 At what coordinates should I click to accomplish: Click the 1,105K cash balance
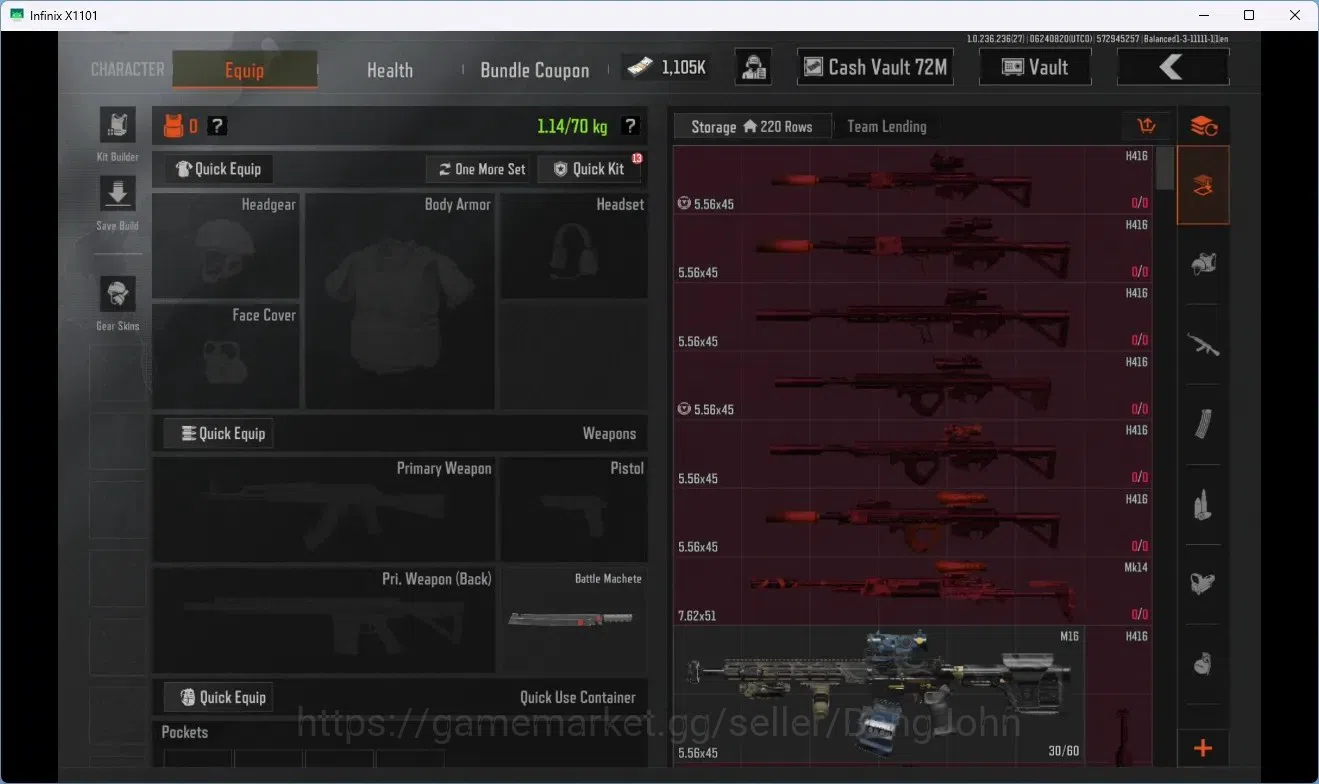pos(684,67)
